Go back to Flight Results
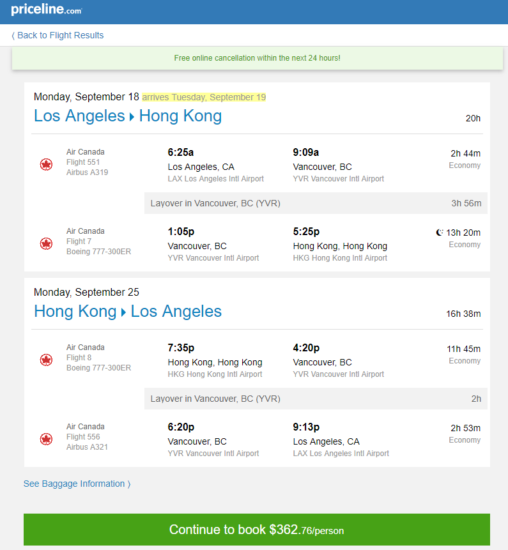Screen dimensions: 508x550 click(x=58, y=35)
